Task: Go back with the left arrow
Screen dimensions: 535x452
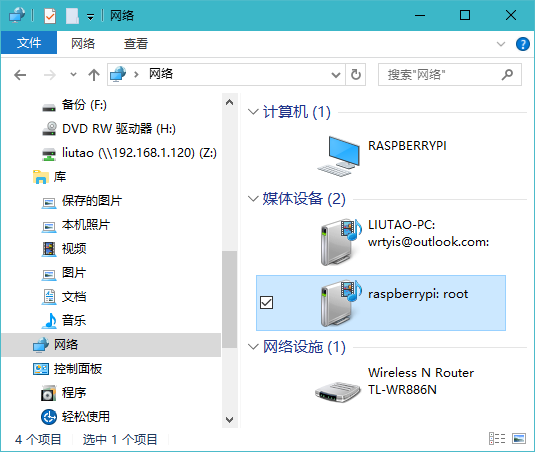Action: 20,75
